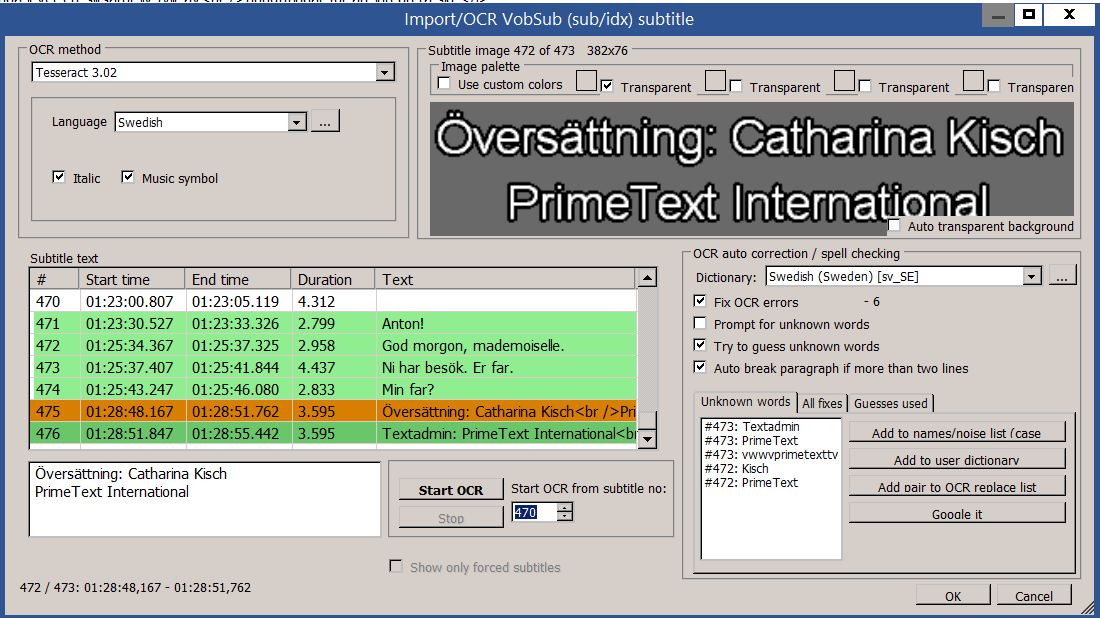Open the Dictionary dropdown Swedish (Sweden)
The width and height of the screenshot is (1100, 618).
click(x=904, y=276)
